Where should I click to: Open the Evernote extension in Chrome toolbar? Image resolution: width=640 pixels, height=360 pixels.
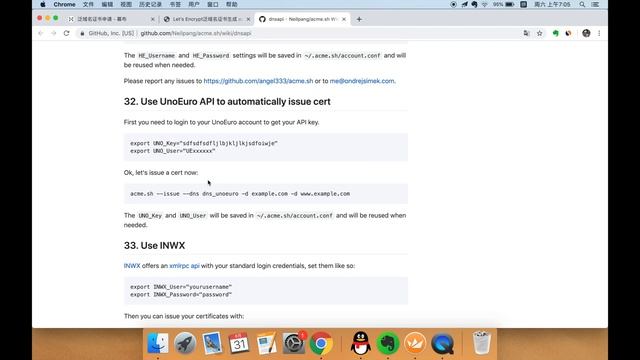coord(556,33)
